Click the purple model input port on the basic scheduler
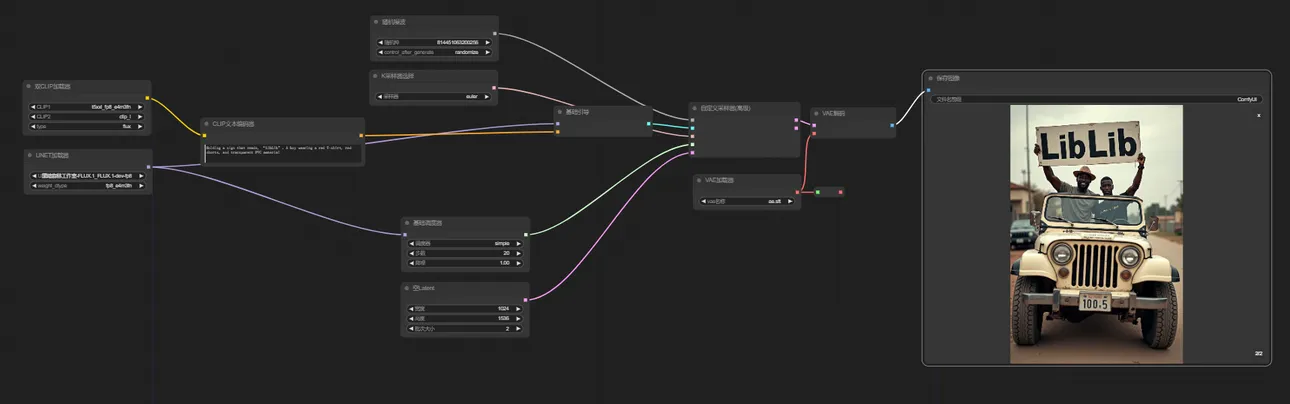The height and width of the screenshot is (404, 1290). (404, 234)
